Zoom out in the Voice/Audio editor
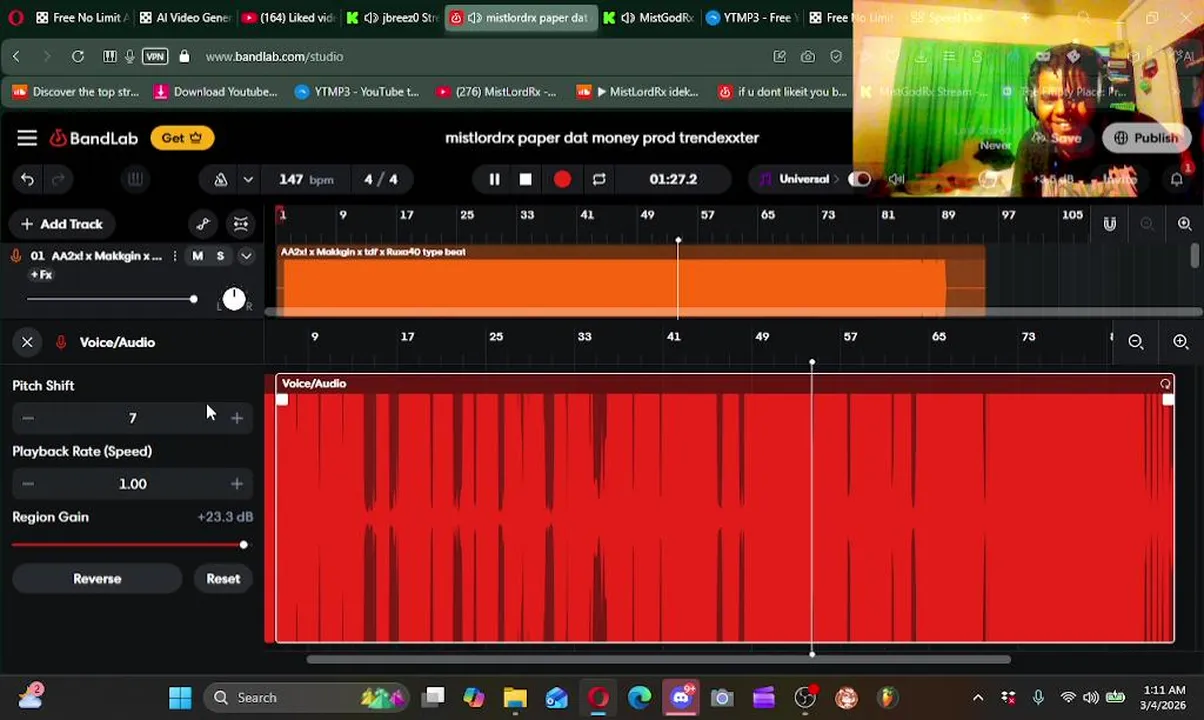 [1136, 343]
